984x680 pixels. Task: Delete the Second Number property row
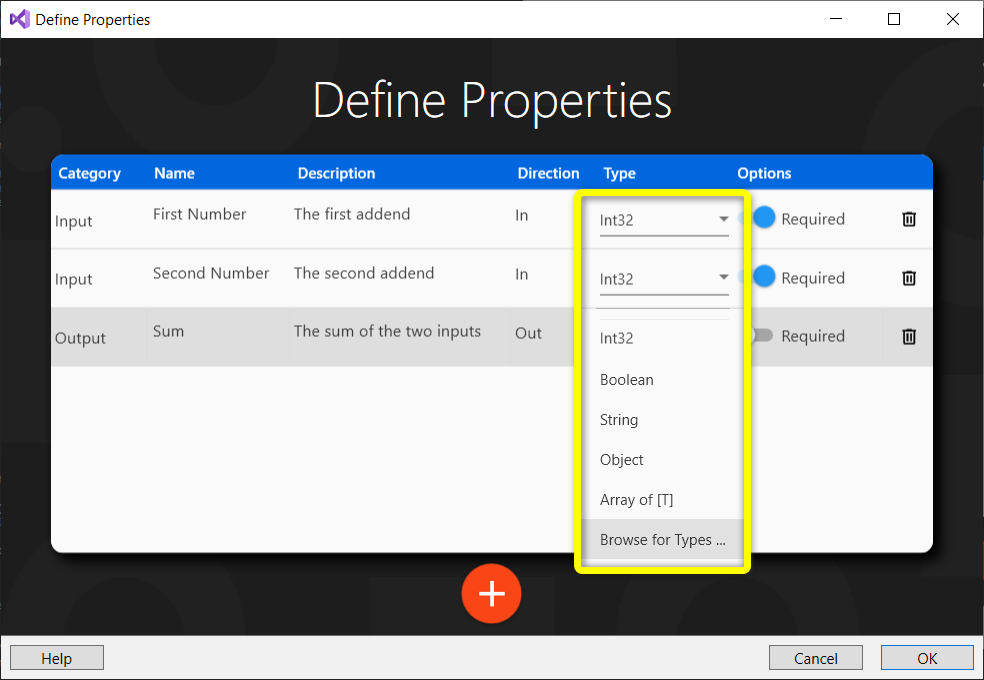pyautogui.click(x=908, y=278)
